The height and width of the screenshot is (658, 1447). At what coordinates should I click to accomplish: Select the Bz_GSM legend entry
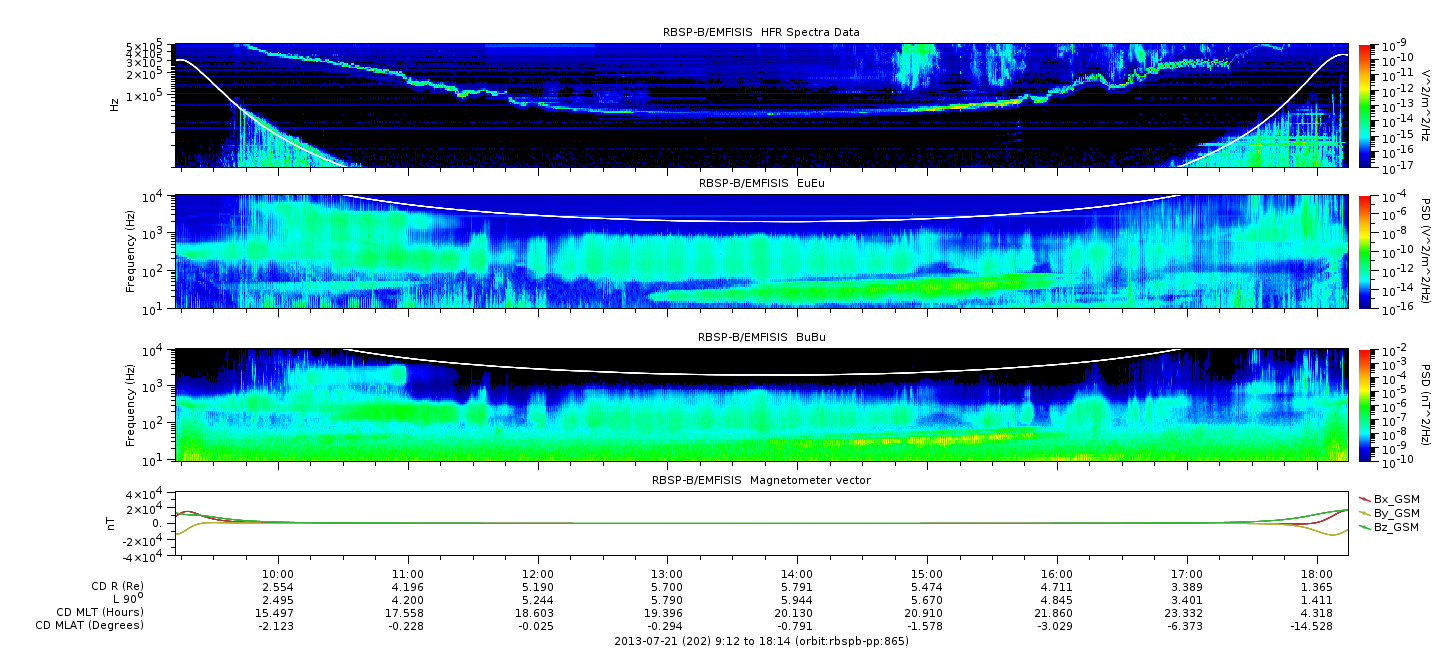coord(1388,526)
